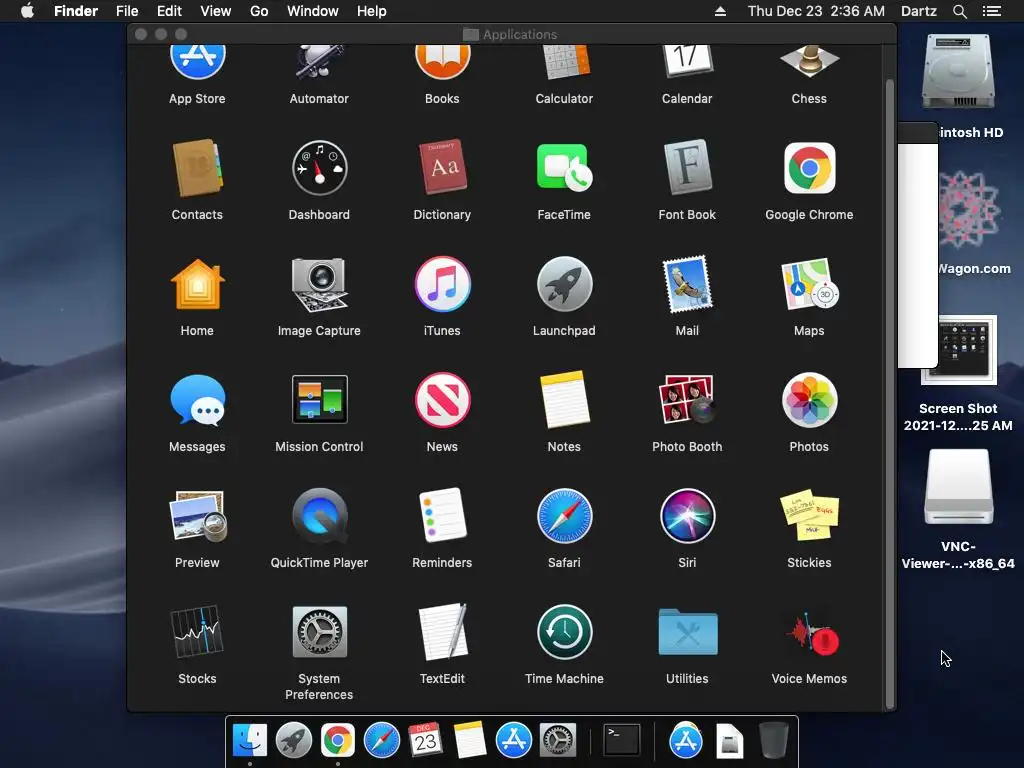1024x768 pixels.
Task: Click Chrome in the Dock
Action: tap(338, 740)
